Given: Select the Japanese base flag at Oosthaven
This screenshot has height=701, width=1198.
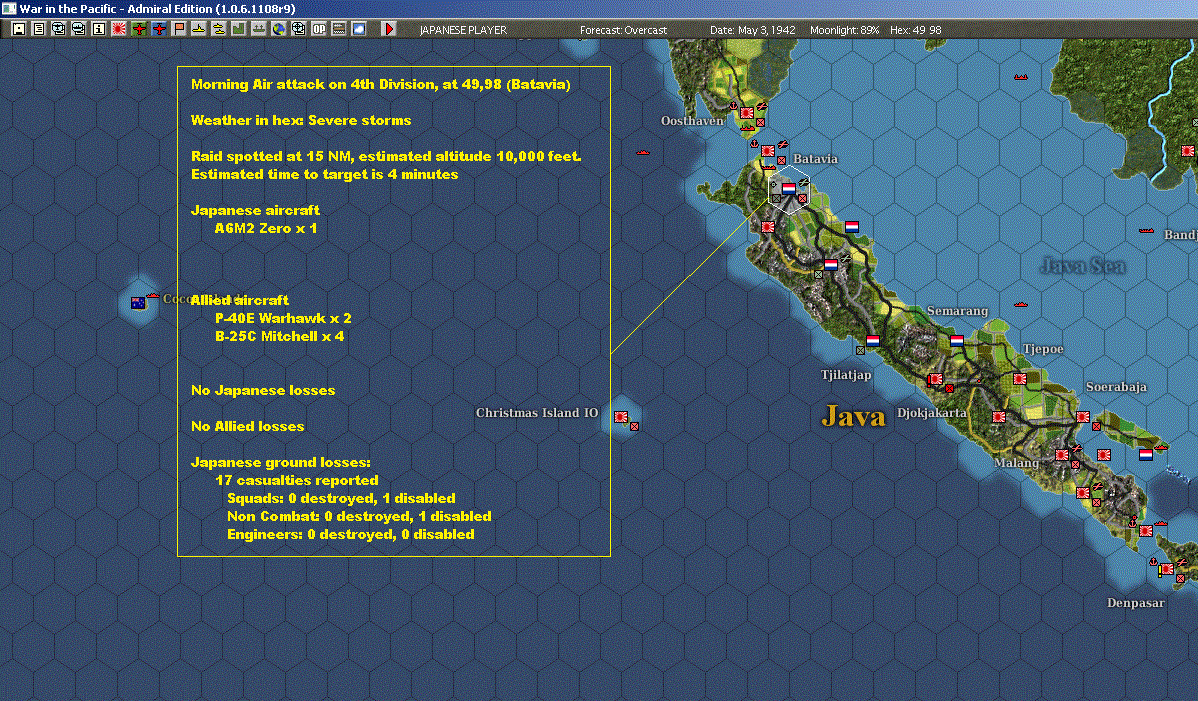Looking at the screenshot, I should 746,113.
